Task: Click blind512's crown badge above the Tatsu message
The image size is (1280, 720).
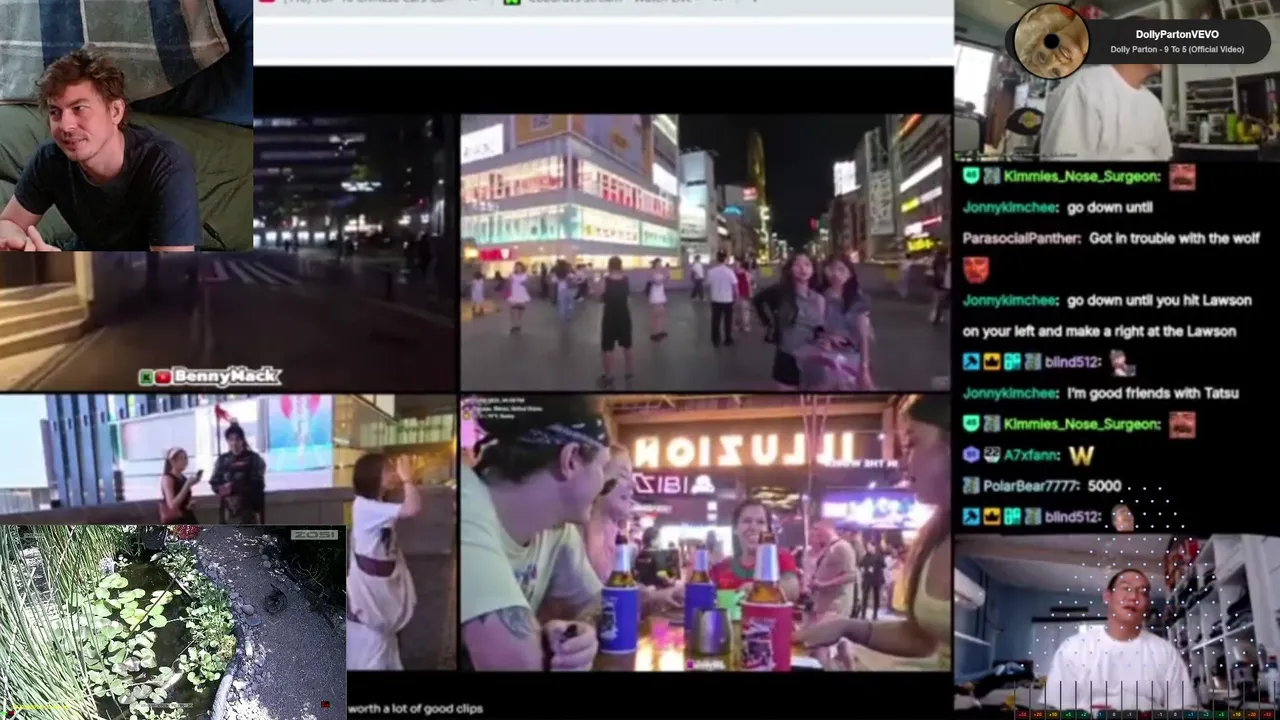Action: point(991,362)
